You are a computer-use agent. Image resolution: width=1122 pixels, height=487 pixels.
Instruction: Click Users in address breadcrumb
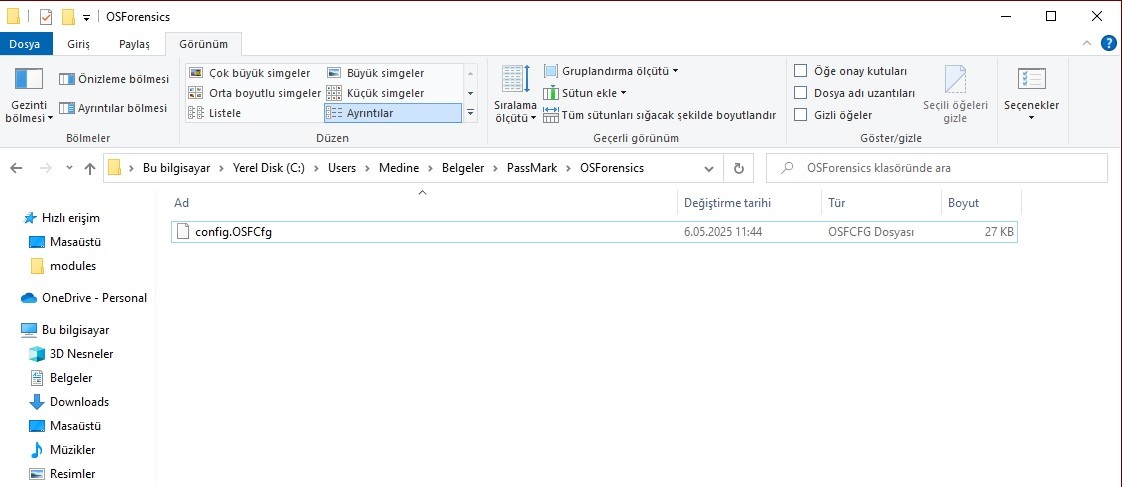[342, 169]
